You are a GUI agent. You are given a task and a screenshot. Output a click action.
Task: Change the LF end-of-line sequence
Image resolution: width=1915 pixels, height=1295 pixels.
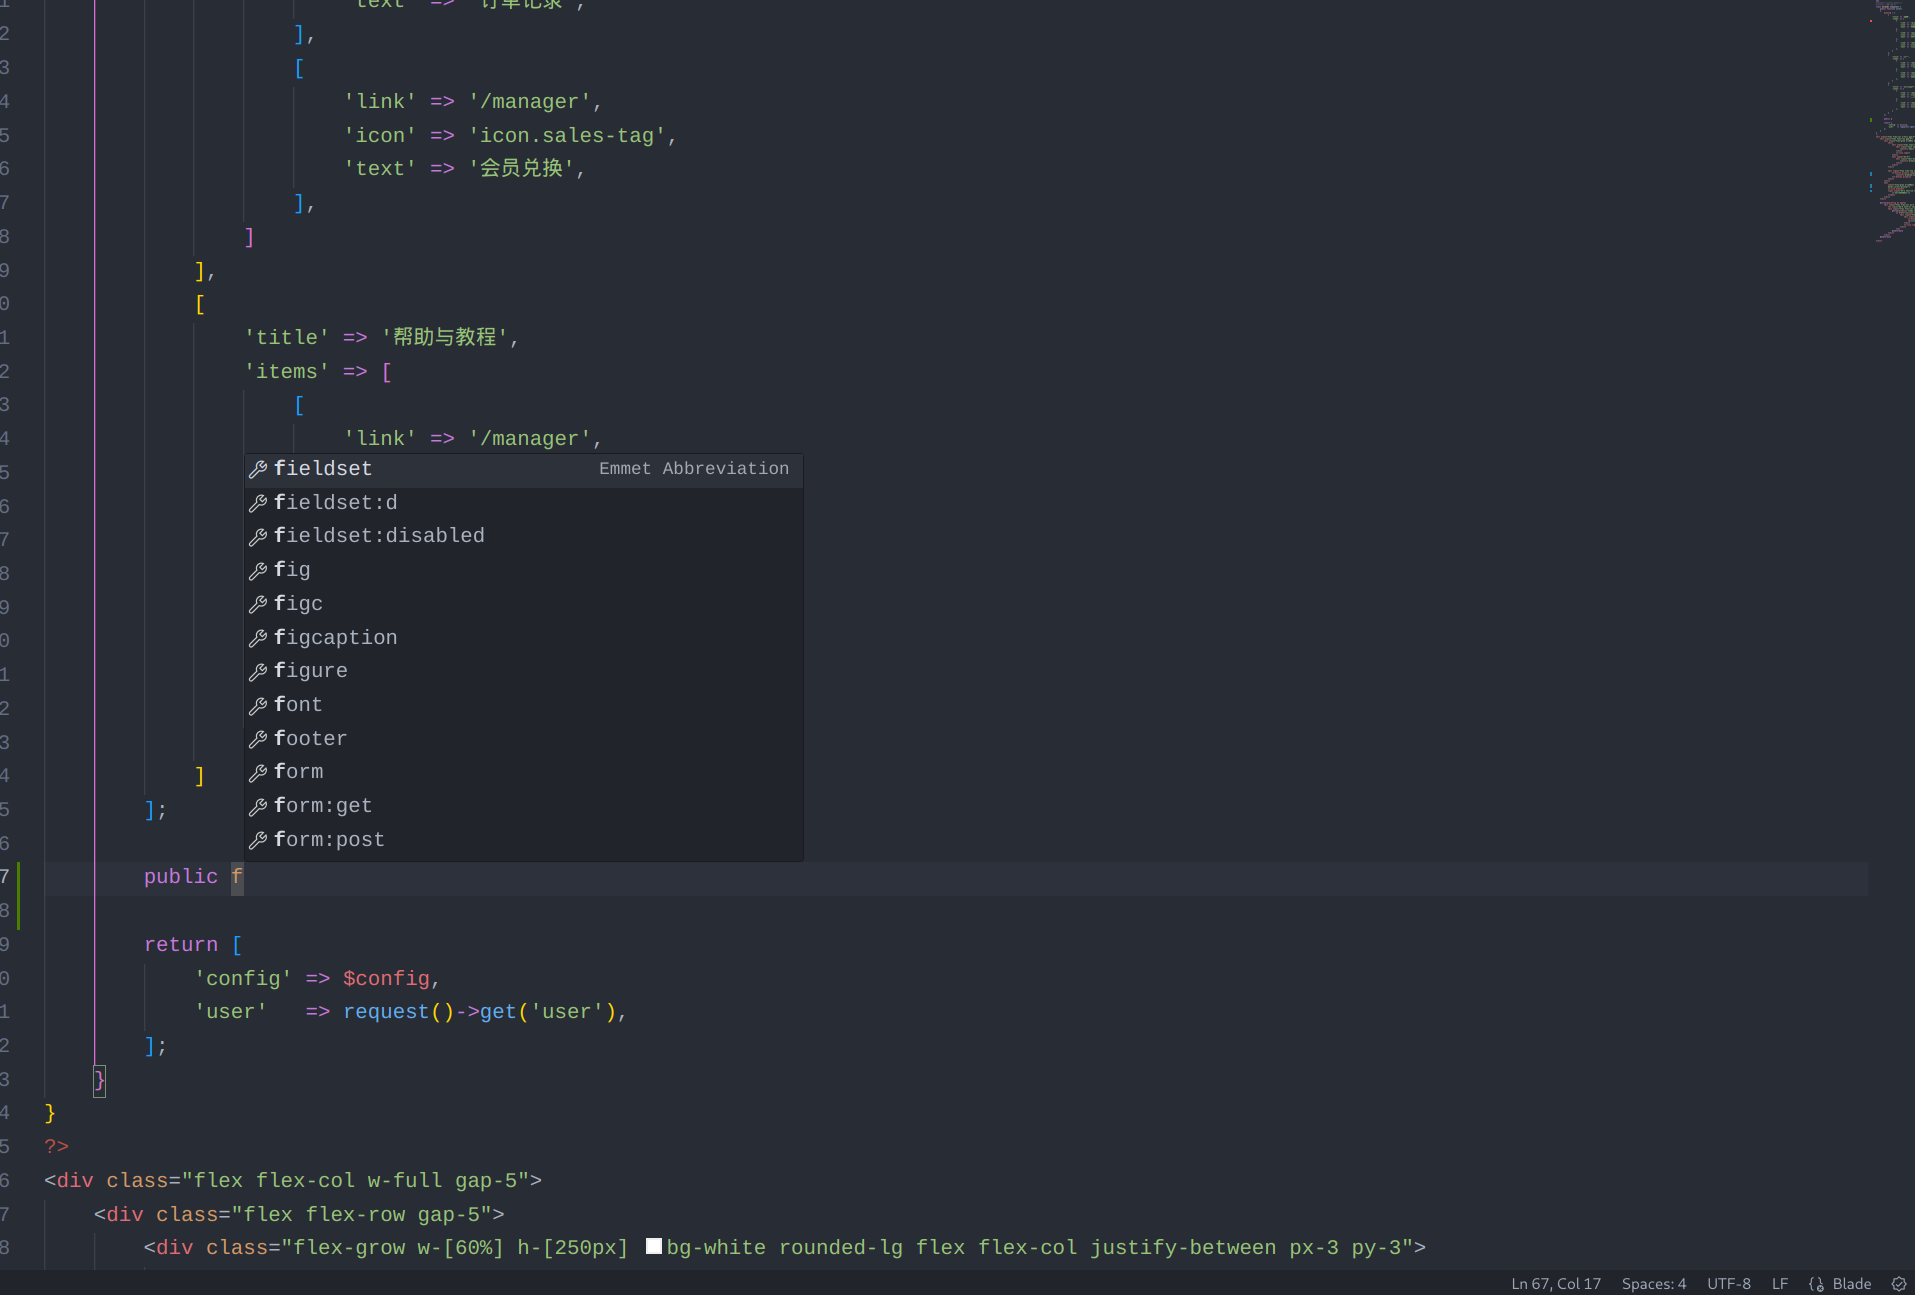click(x=1779, y=1284)
